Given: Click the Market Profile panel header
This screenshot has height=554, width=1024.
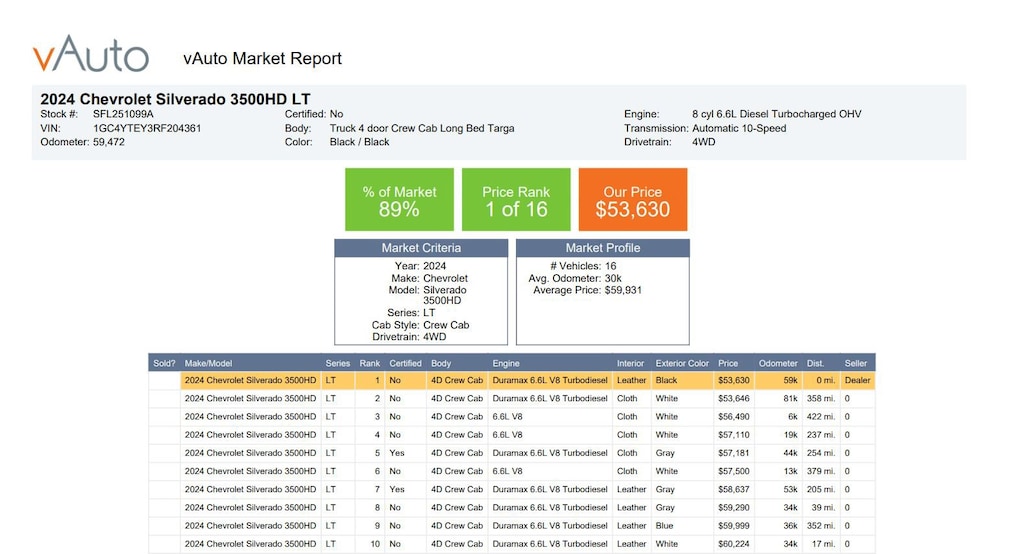Looking at the screenshot, I should pyautogui.click(x=602, y=248).
